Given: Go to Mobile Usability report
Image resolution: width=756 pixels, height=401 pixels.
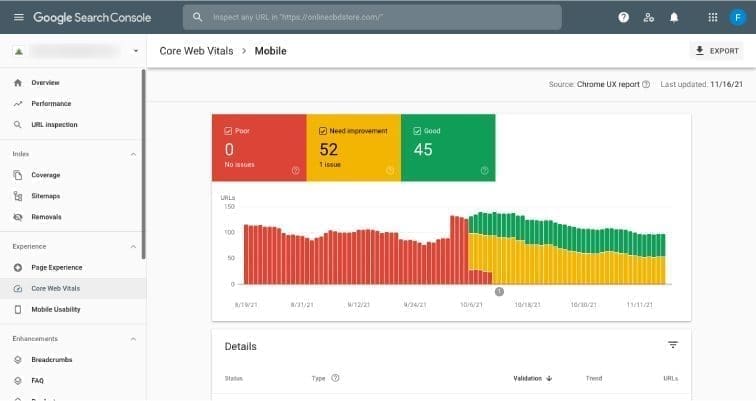Looking at the screenshot, I should pos(58,310).
